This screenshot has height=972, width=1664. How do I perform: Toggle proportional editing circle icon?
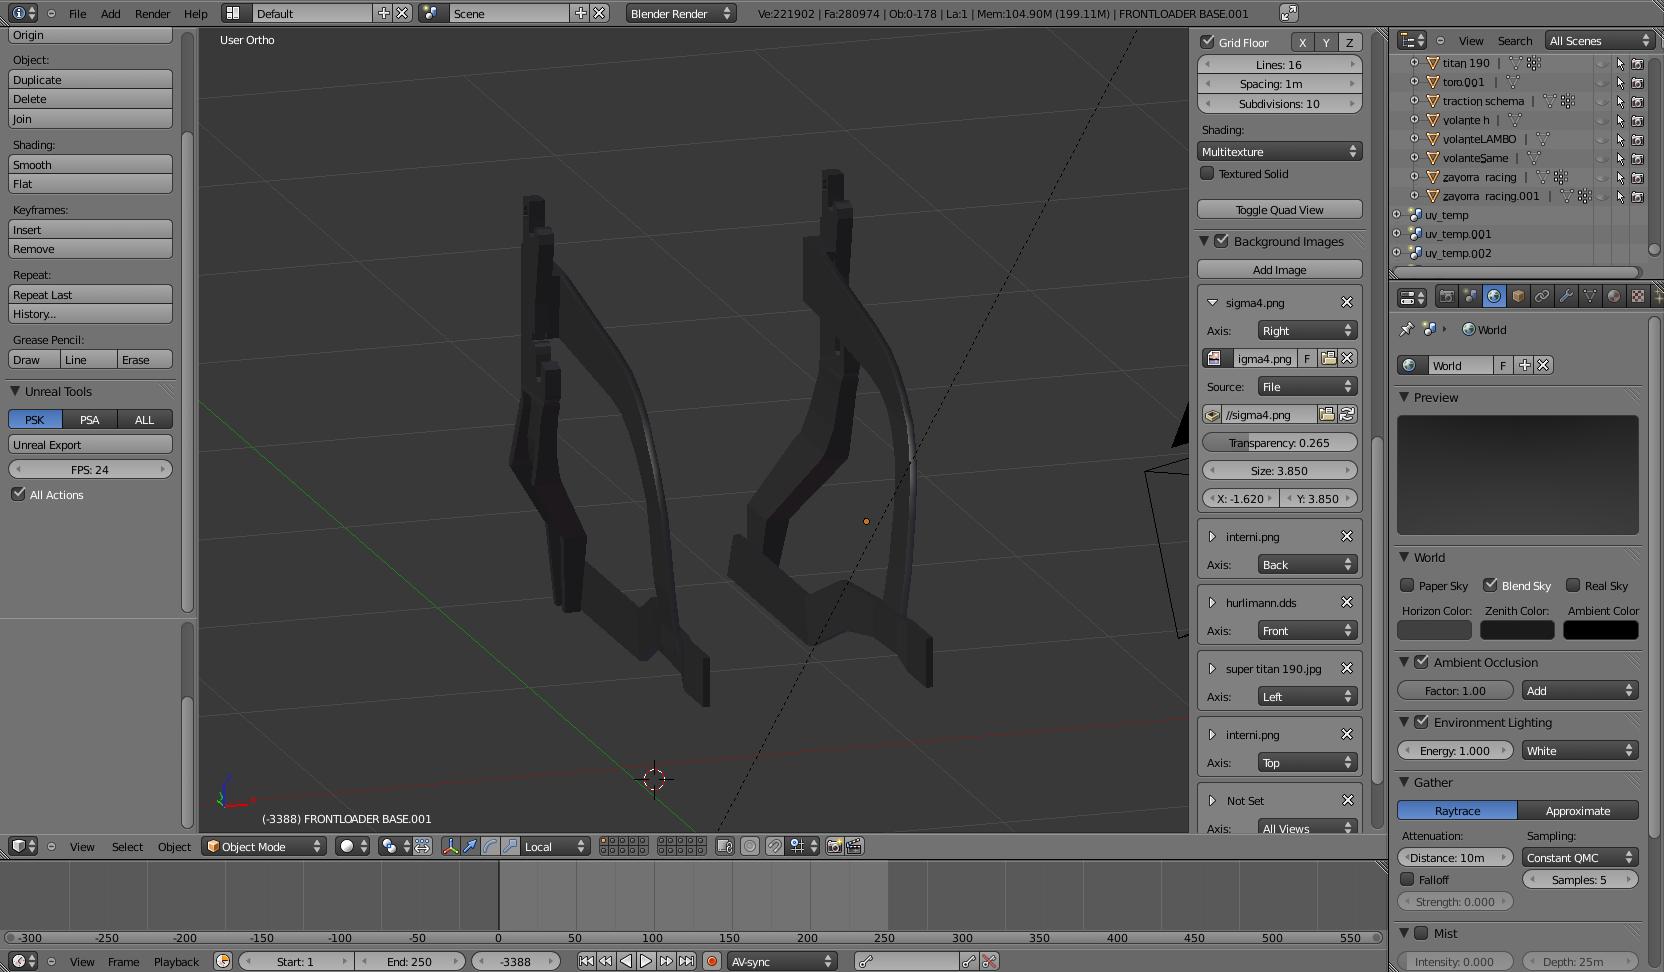click(x=750, y=846)
